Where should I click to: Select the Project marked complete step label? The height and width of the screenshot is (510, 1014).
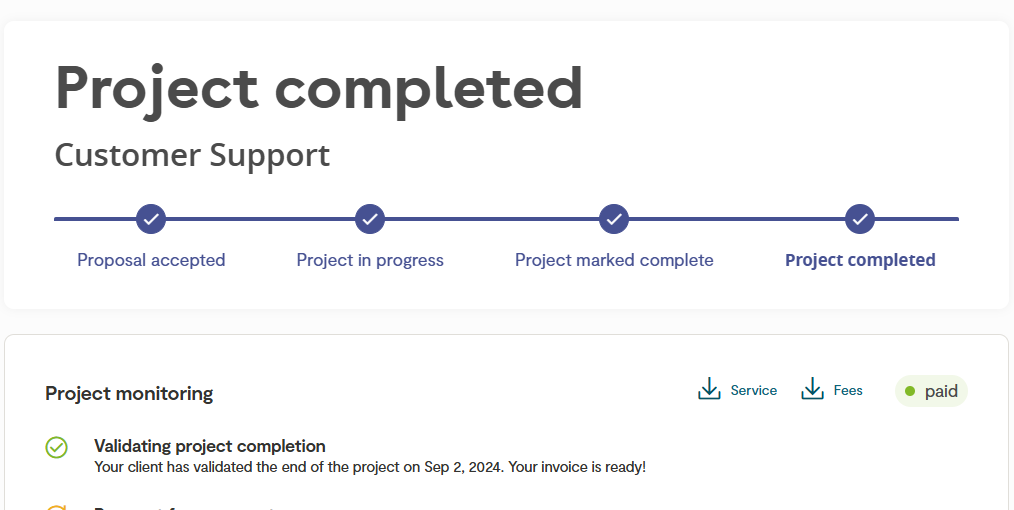click(x=614, y=260)
